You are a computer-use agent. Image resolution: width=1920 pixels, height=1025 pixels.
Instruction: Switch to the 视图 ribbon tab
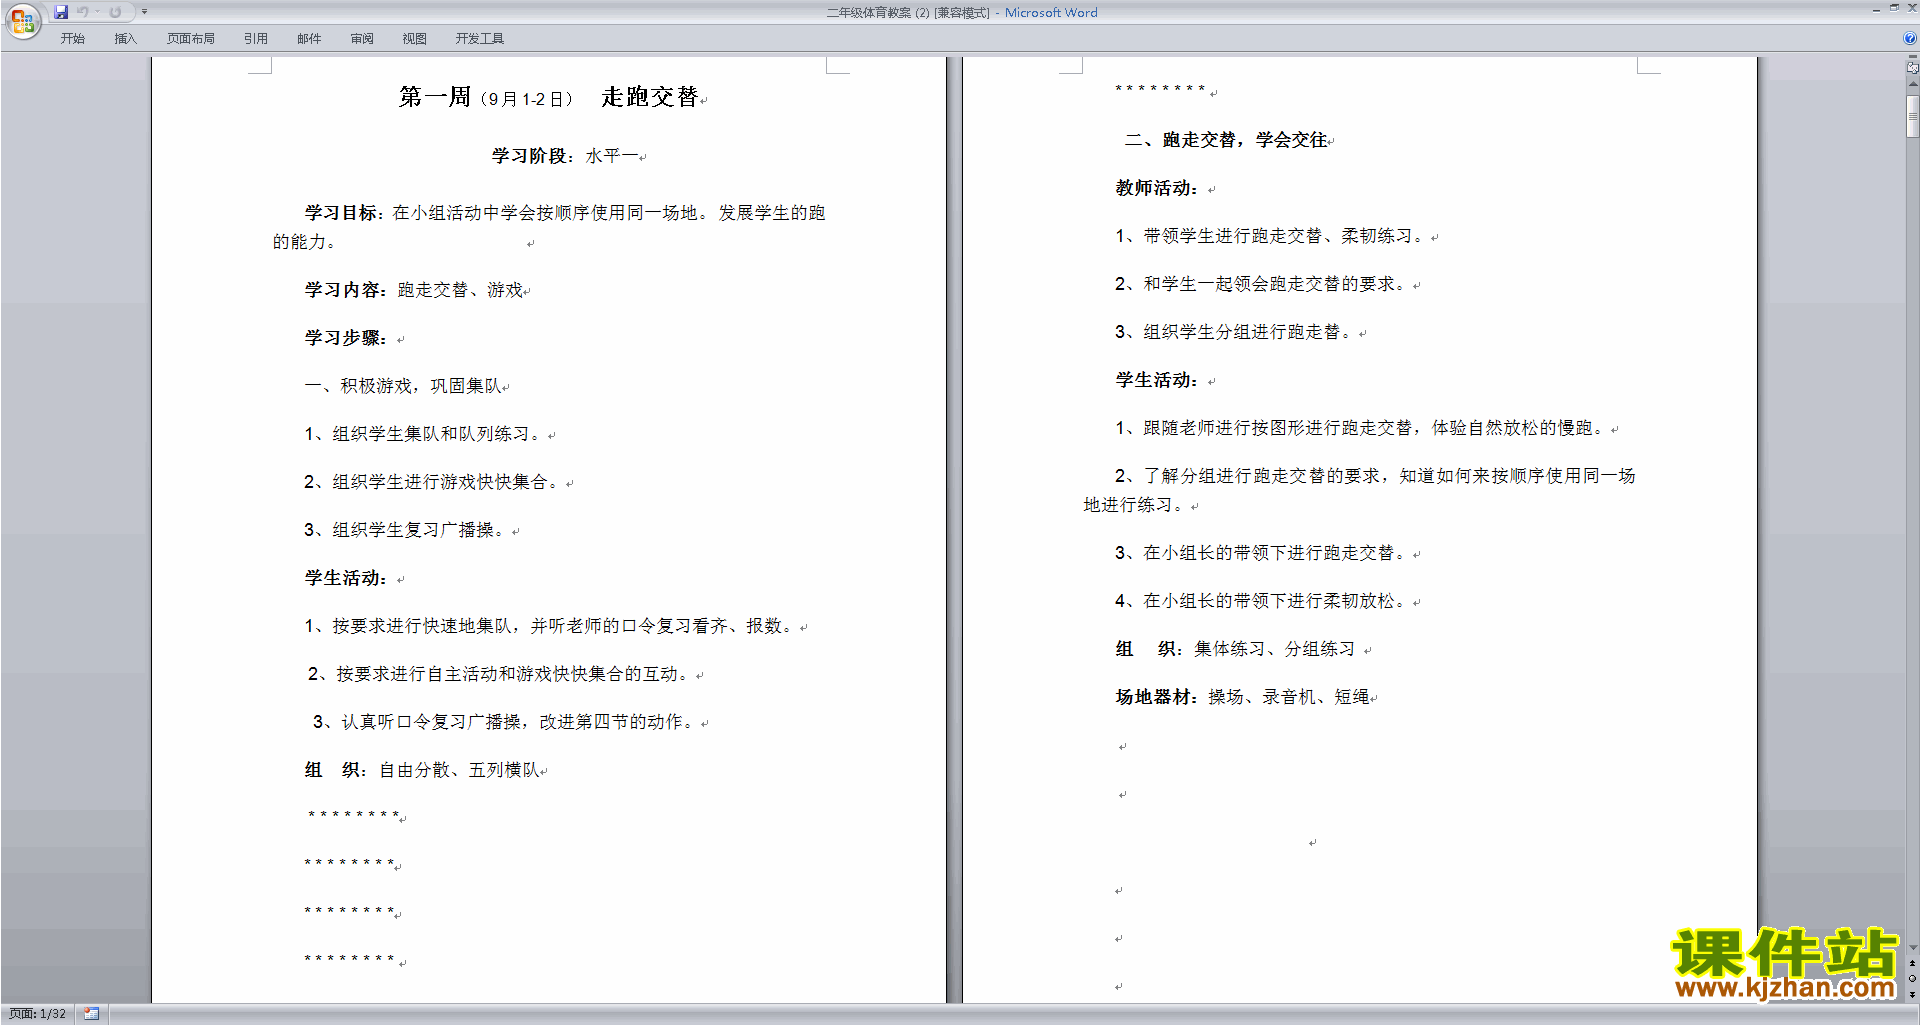pyautogui.click(x=415, y=39)
